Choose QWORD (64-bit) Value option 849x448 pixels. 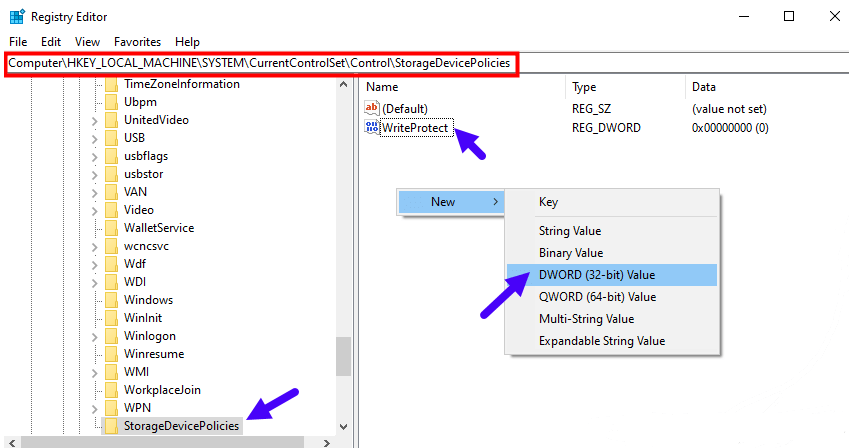click(612, 297)
